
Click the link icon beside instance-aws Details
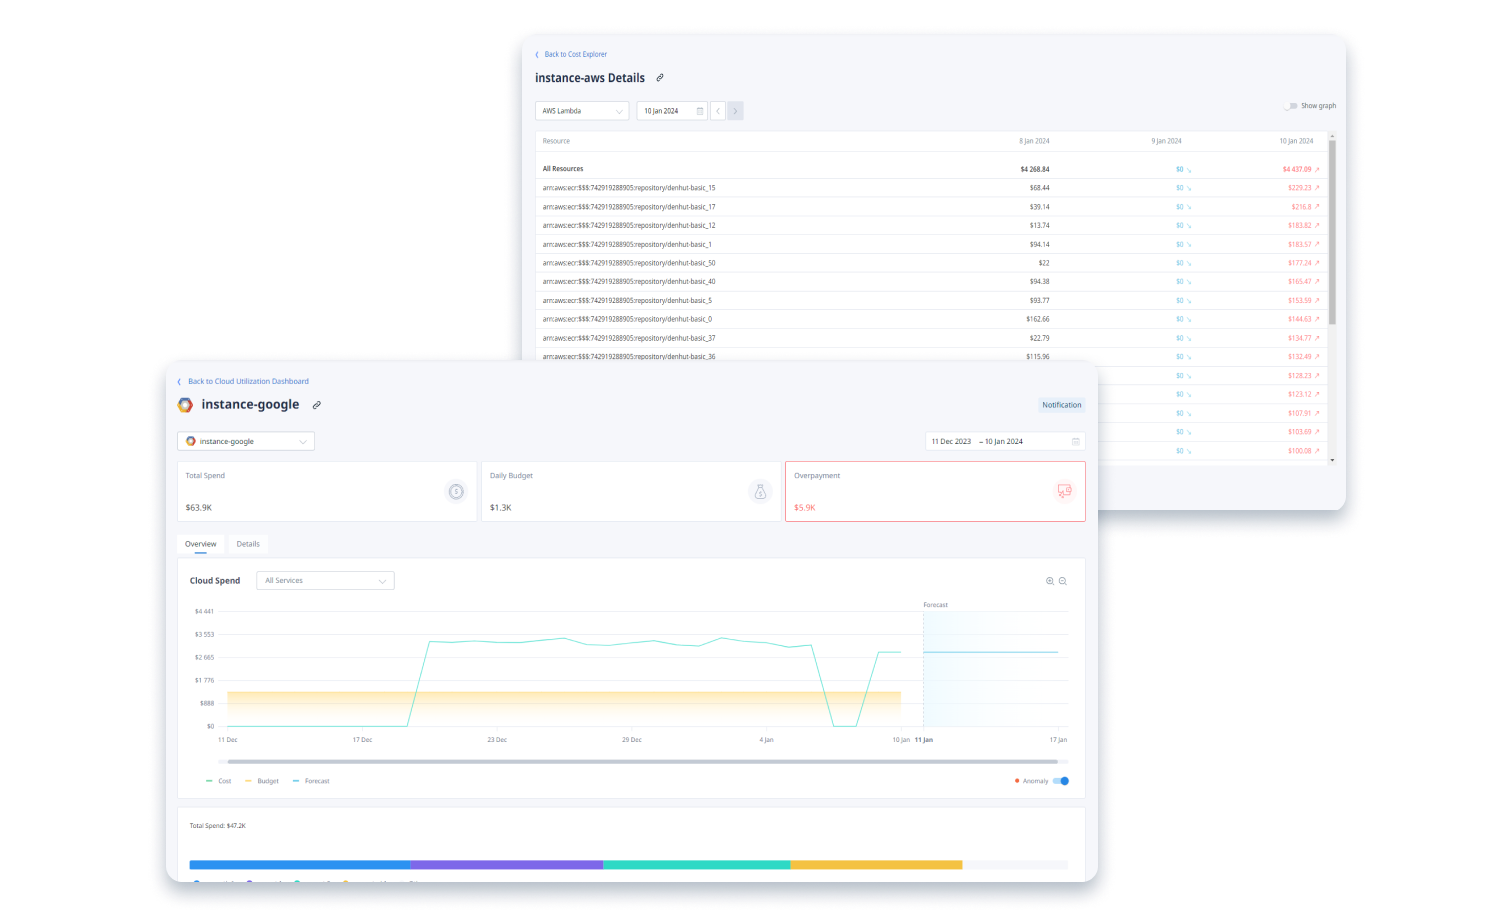(660, 78)
